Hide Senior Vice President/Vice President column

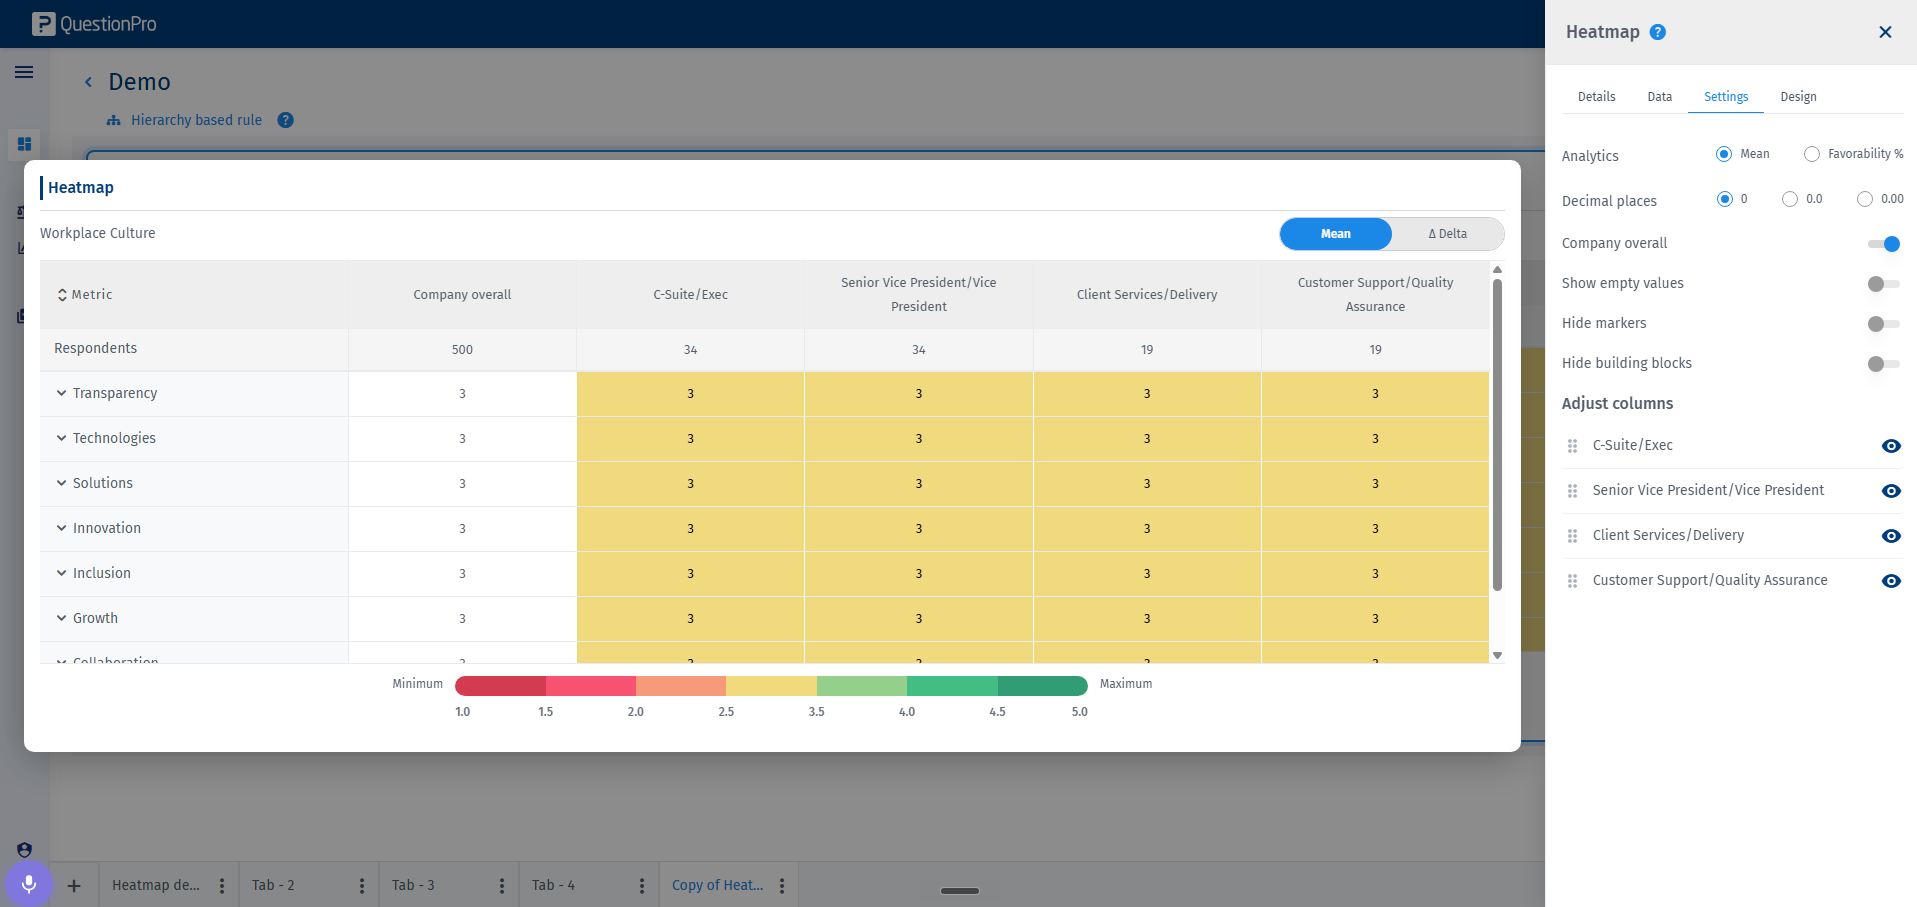click(1891, 491)
